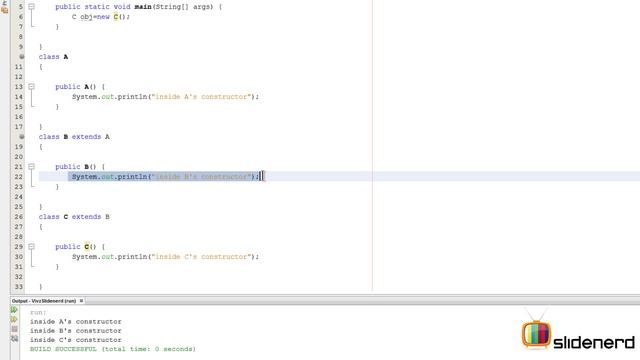Image resolution: width=640 pixels, height=360 pixels.
Task: Click the 'public B() {' constructor line
Action: coord(80,167)
